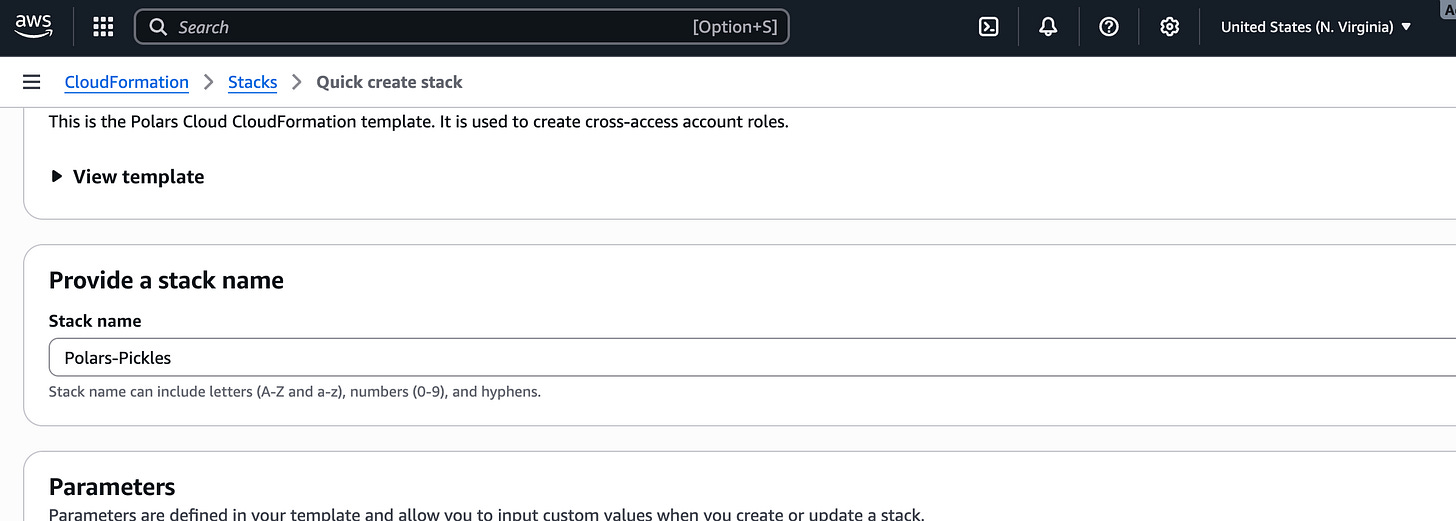Click the Quick create stack breadcrumb text
The height and width of the screenshot is (521, 1456).
389,82
